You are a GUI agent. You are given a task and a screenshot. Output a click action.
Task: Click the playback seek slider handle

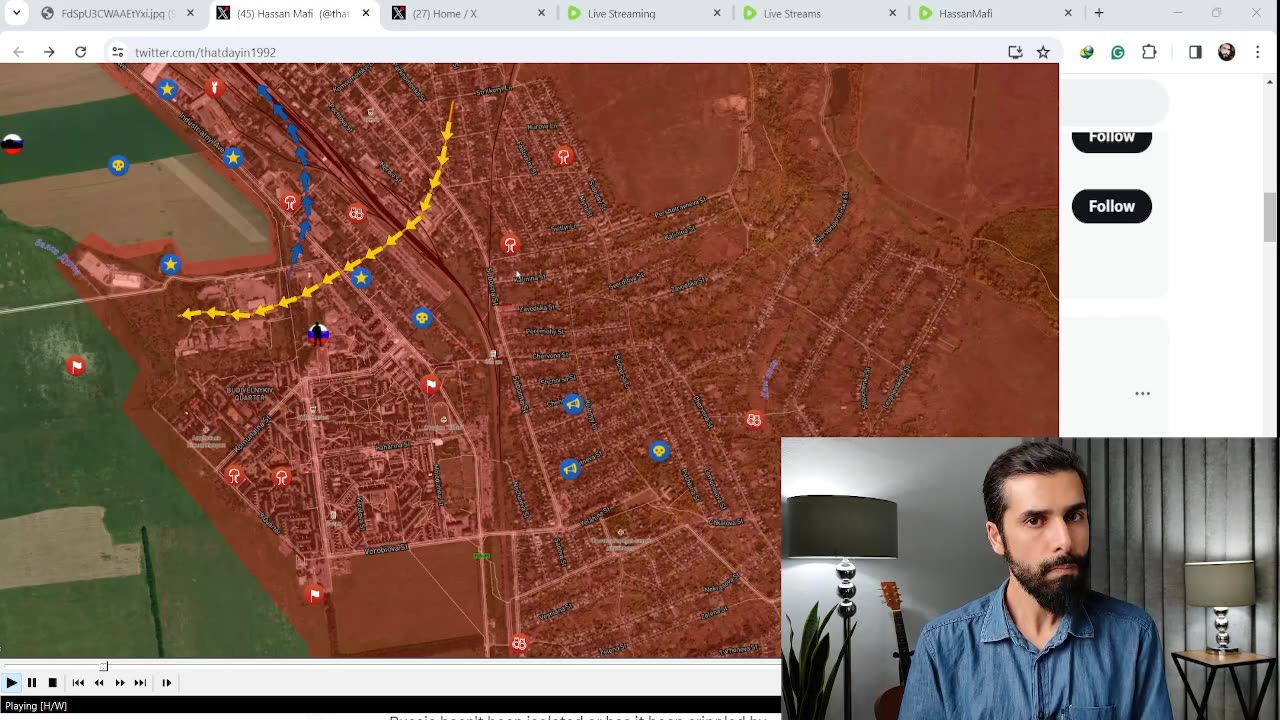(104, 666)
